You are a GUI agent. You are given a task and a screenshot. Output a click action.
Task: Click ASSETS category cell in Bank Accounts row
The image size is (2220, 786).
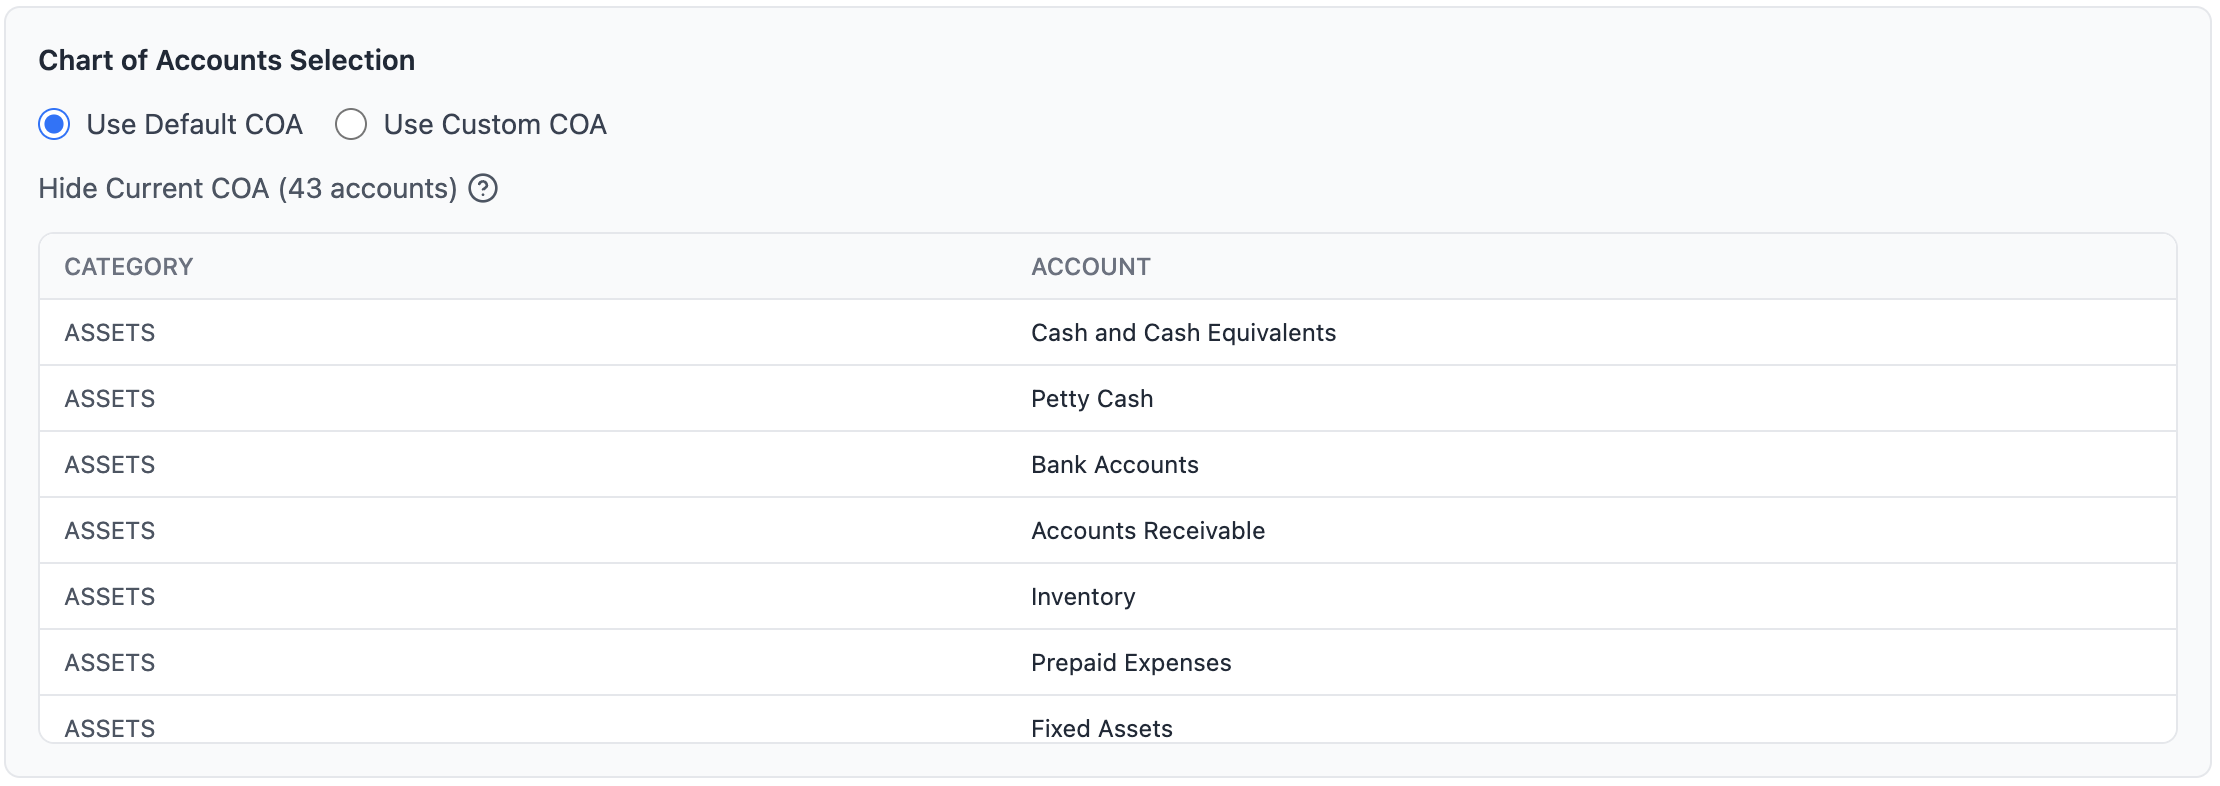[x=110, y=465]
